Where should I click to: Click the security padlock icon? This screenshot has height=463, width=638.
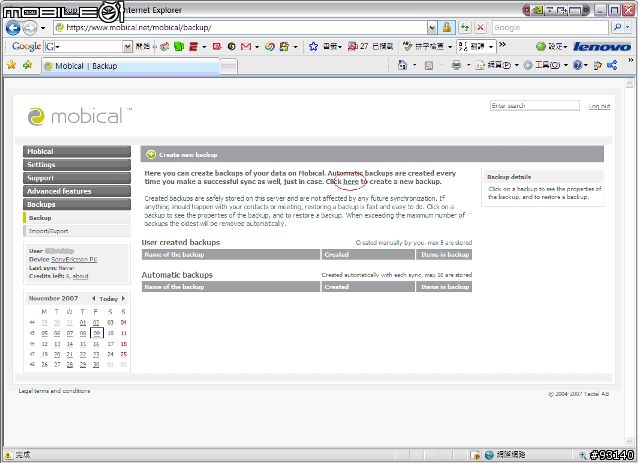click(x=446, y=28)
